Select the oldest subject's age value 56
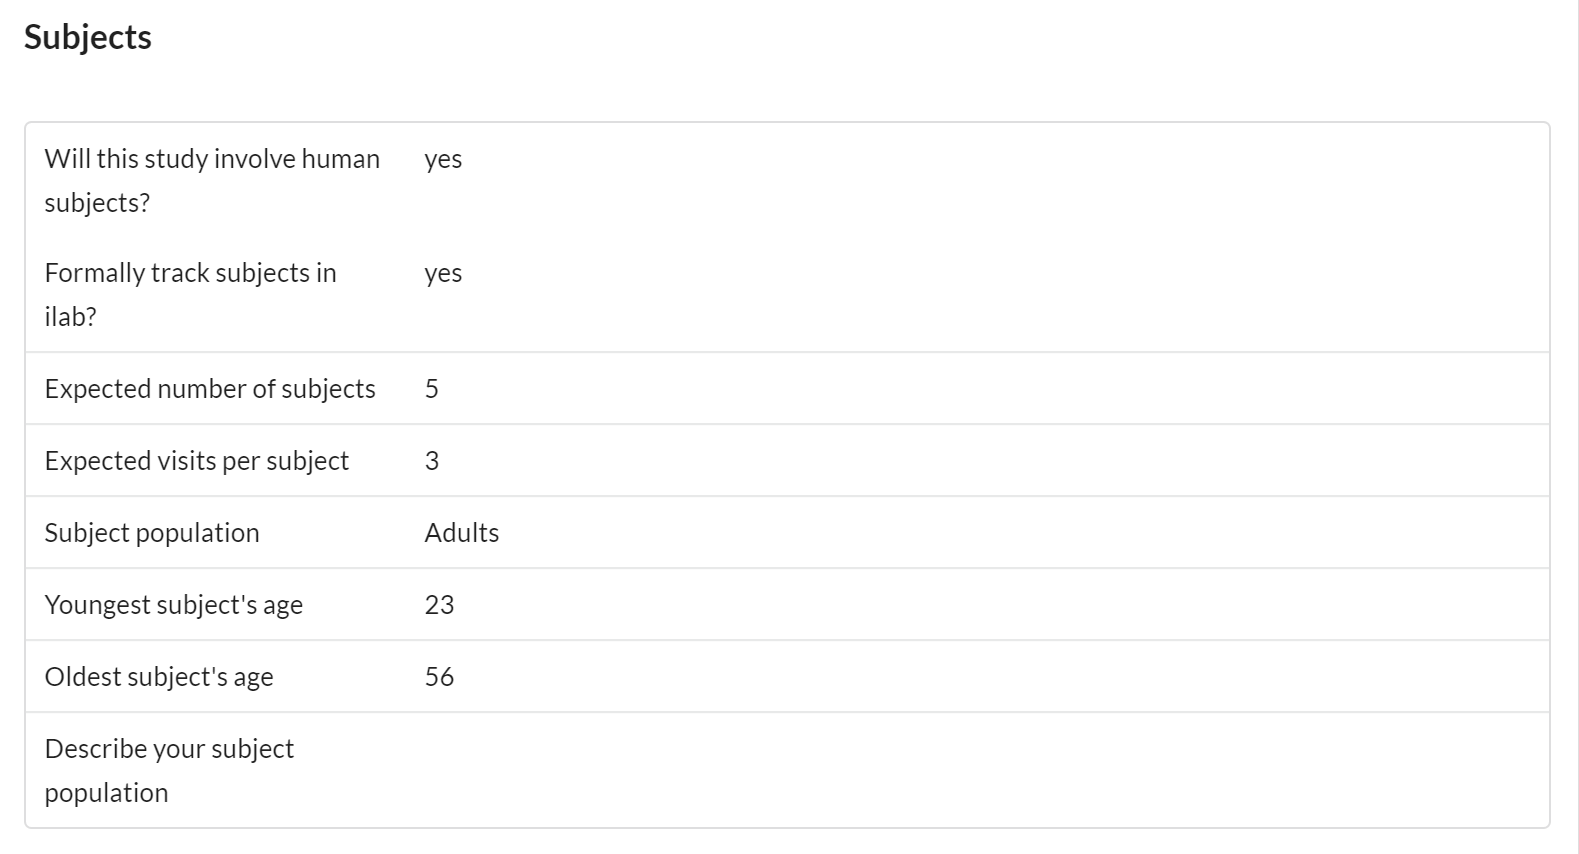Screen dimensions: 1579x854 click(x=439, y=677)
